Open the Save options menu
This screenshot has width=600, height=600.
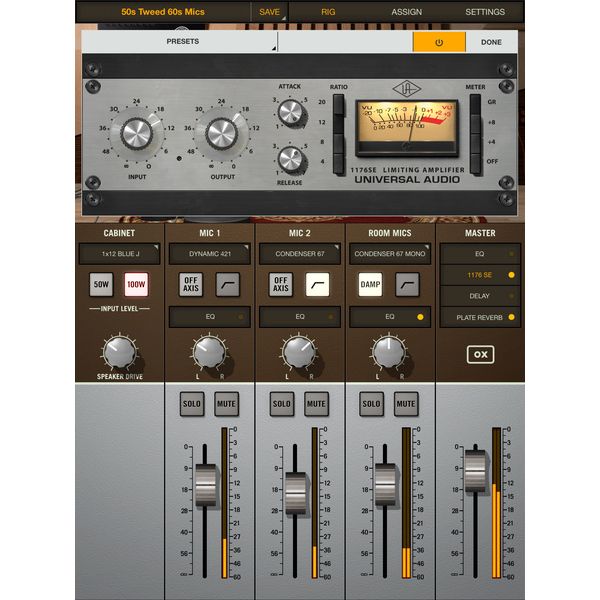click(269, 12)
